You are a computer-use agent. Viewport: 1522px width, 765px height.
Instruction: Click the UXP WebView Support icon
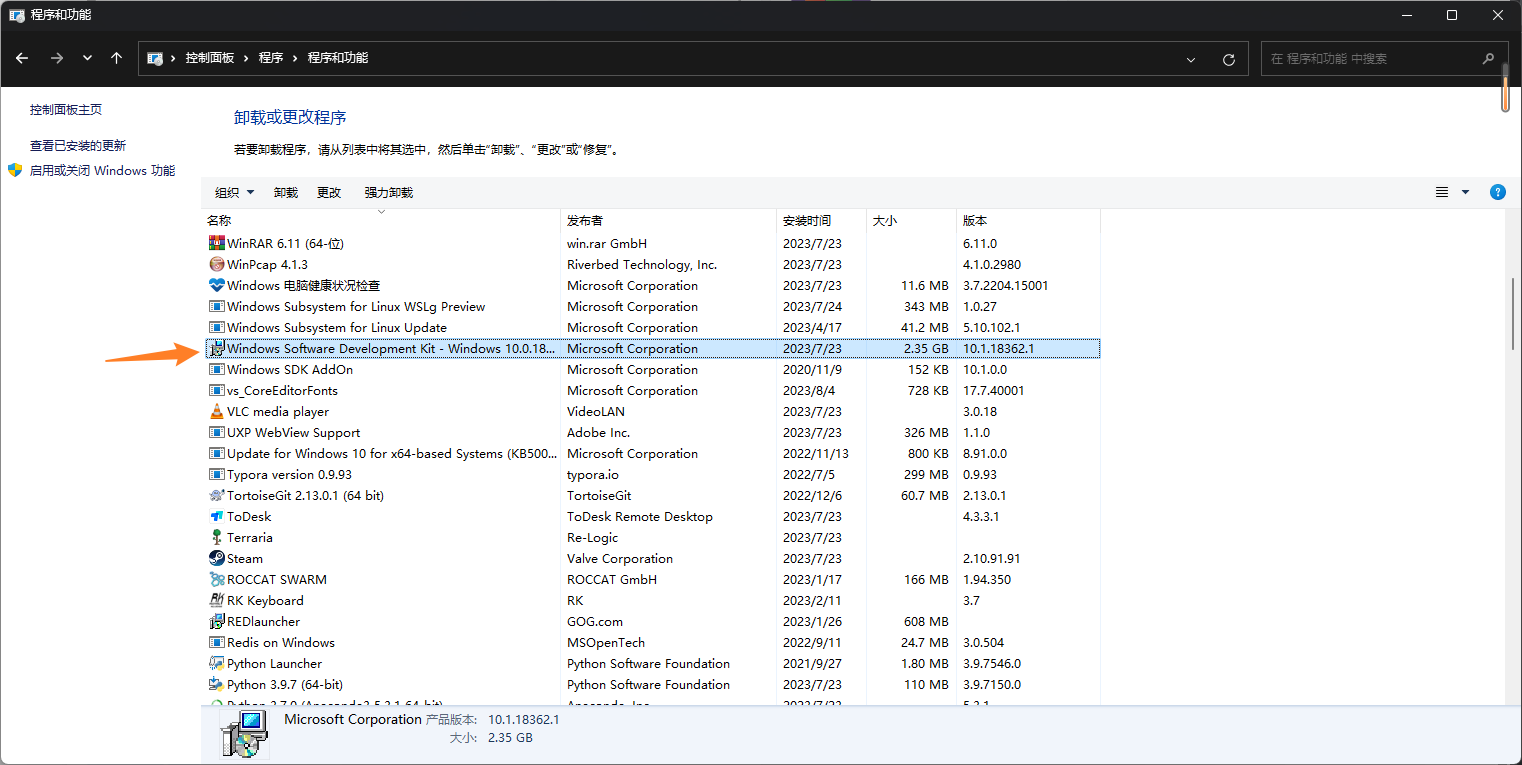217,432
